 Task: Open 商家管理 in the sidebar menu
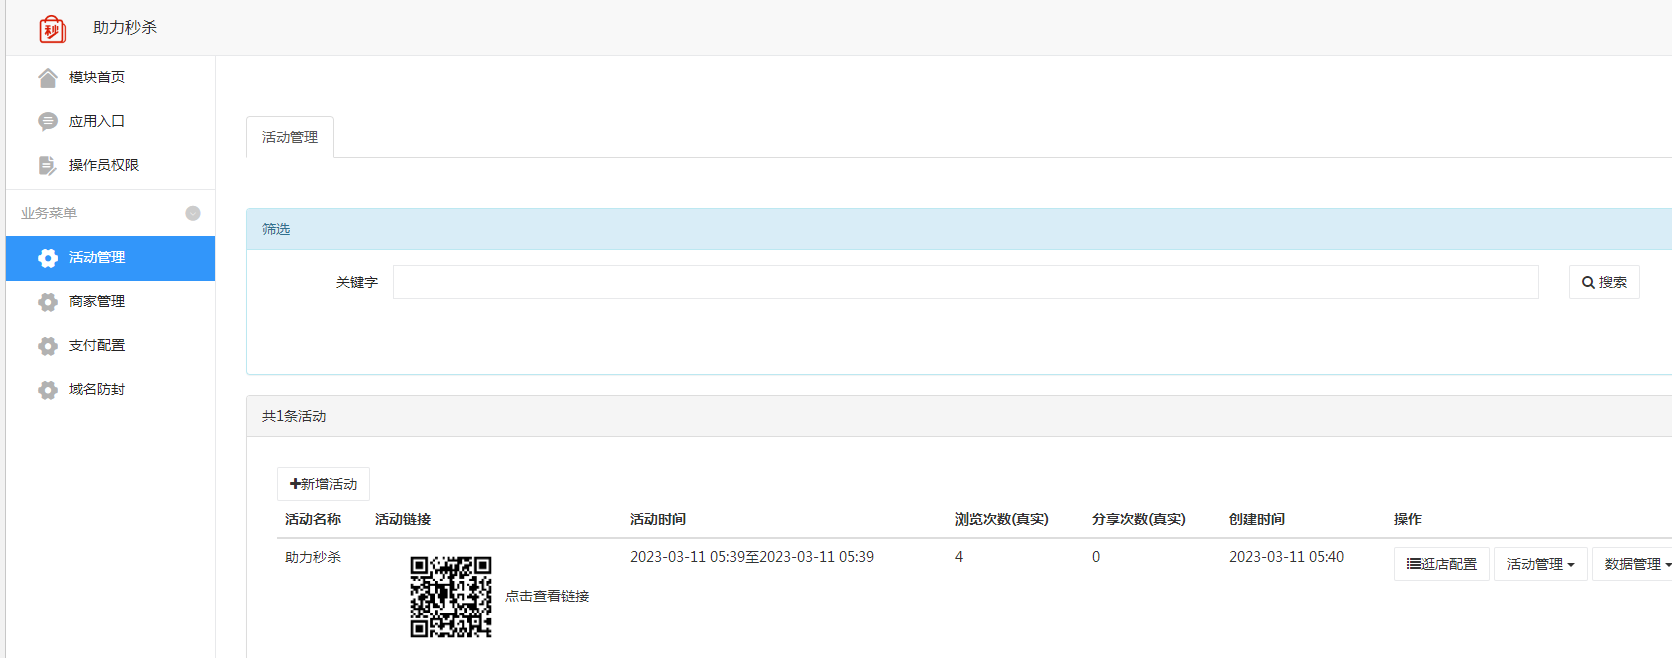tap(97, 302)
